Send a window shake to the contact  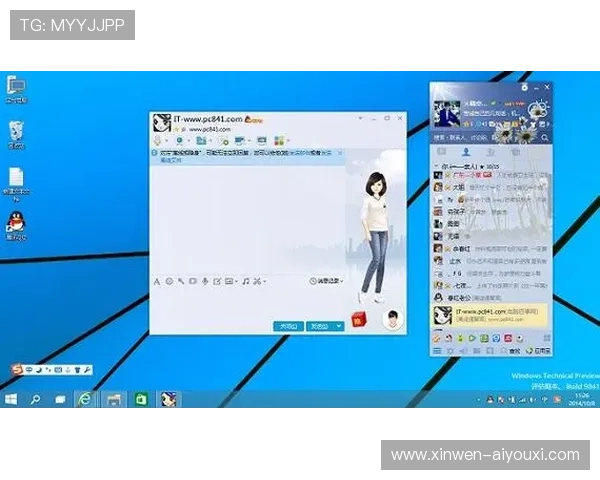point(193,281)
